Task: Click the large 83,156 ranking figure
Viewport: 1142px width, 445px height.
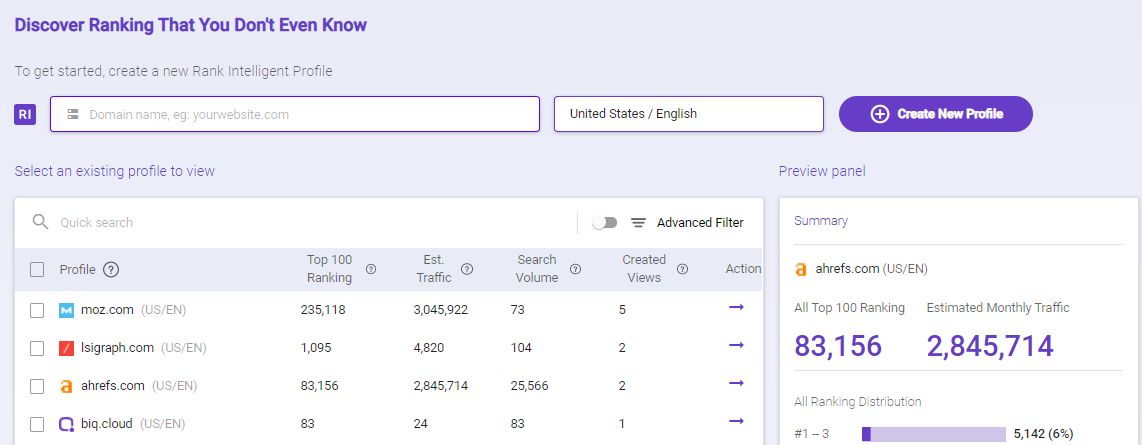Action: point(838,346)
